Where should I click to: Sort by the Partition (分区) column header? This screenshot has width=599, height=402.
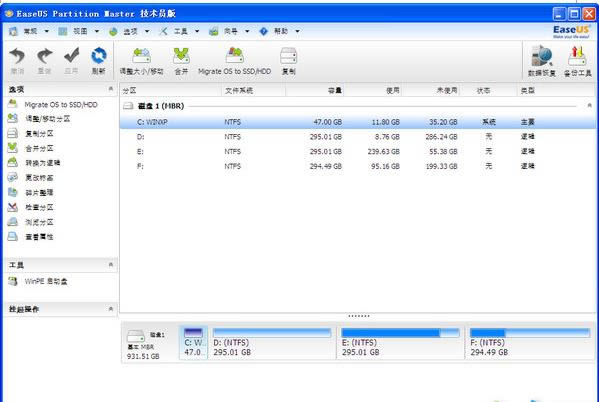170,91
